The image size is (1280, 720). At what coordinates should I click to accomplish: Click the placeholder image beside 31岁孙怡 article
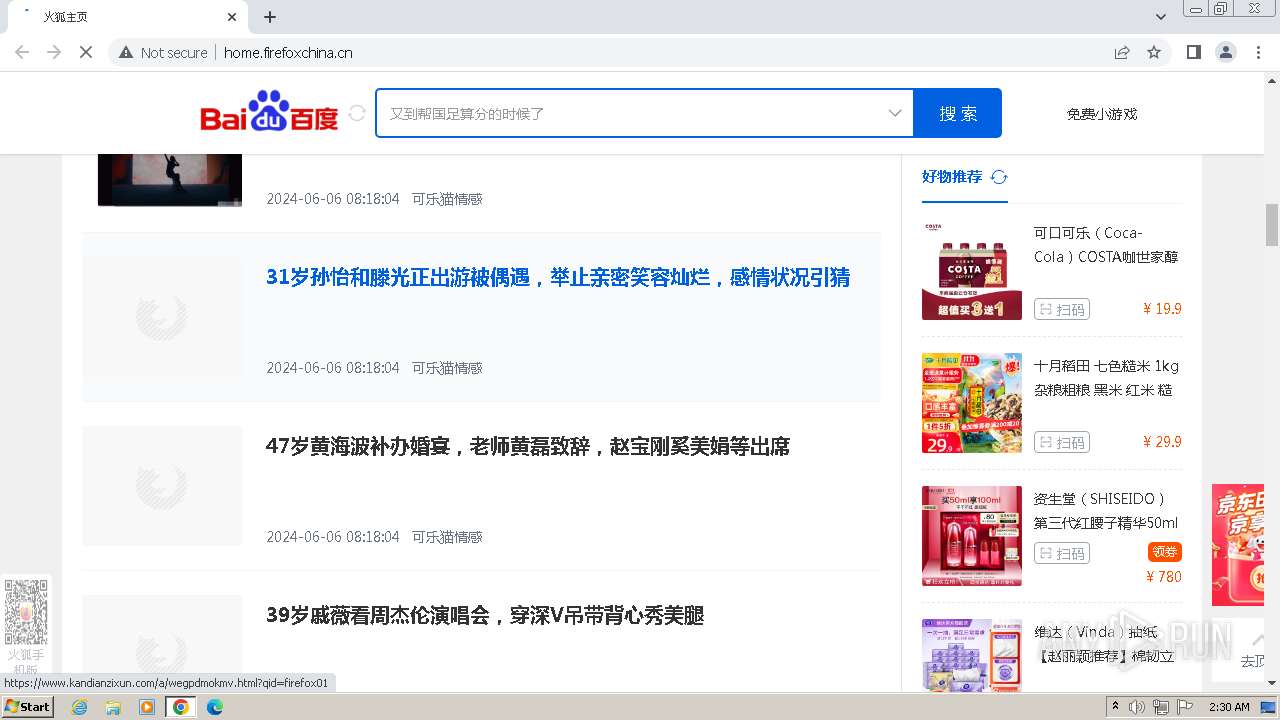point(162,317)
